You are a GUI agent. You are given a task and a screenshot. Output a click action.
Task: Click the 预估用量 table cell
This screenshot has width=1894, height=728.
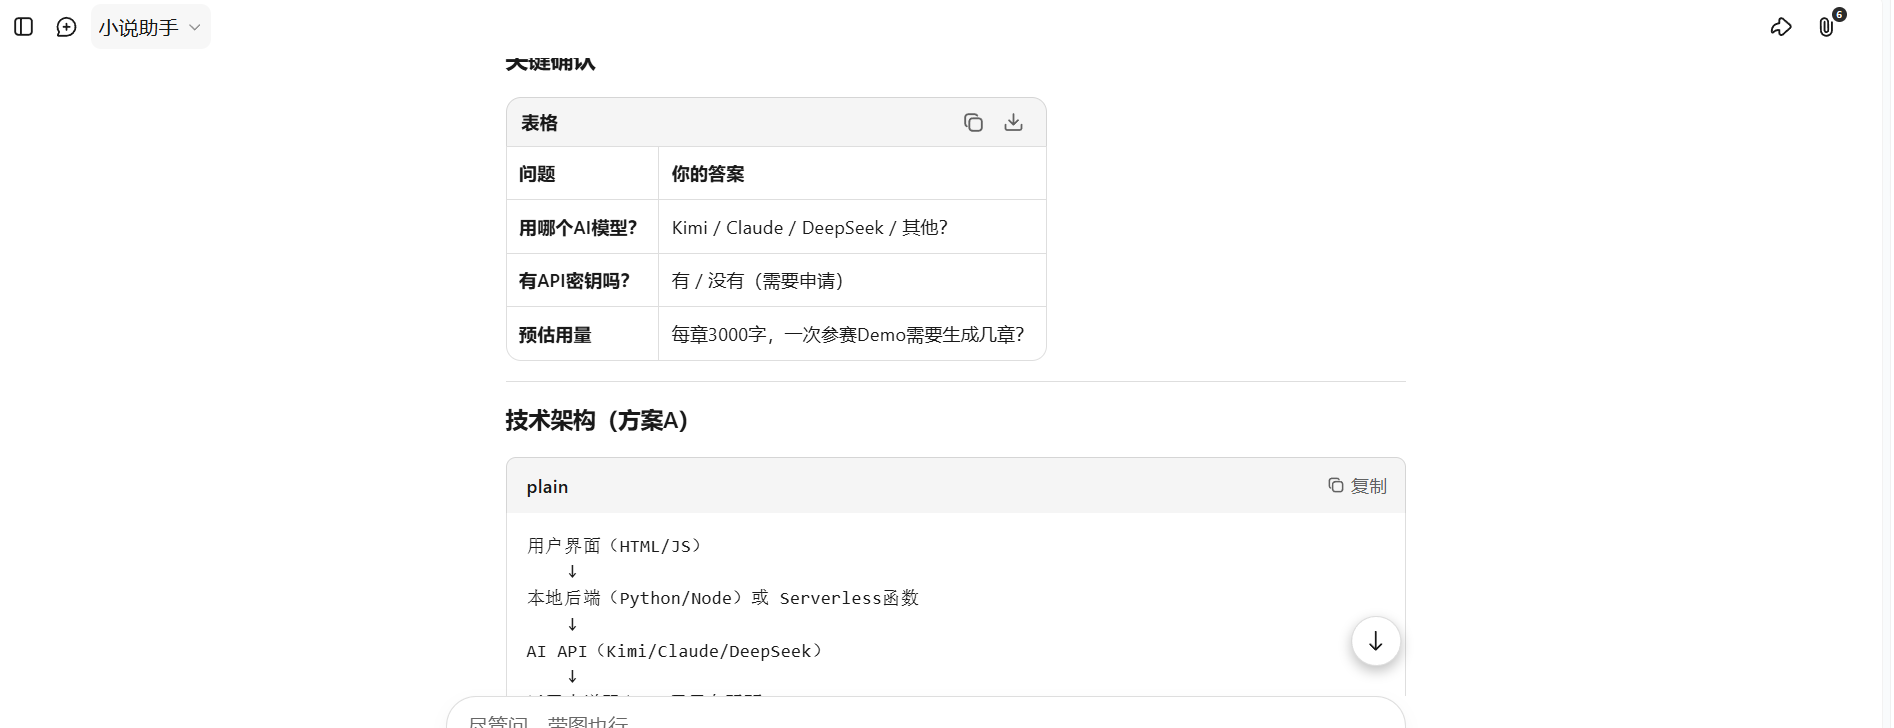(x=555, y=335)
